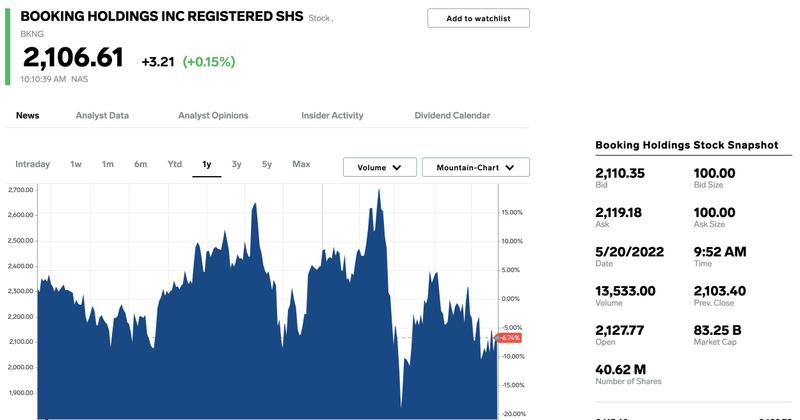Select 1y chart range
The height and width of the screenshot is (420, 800).
[x=207, y=164]
